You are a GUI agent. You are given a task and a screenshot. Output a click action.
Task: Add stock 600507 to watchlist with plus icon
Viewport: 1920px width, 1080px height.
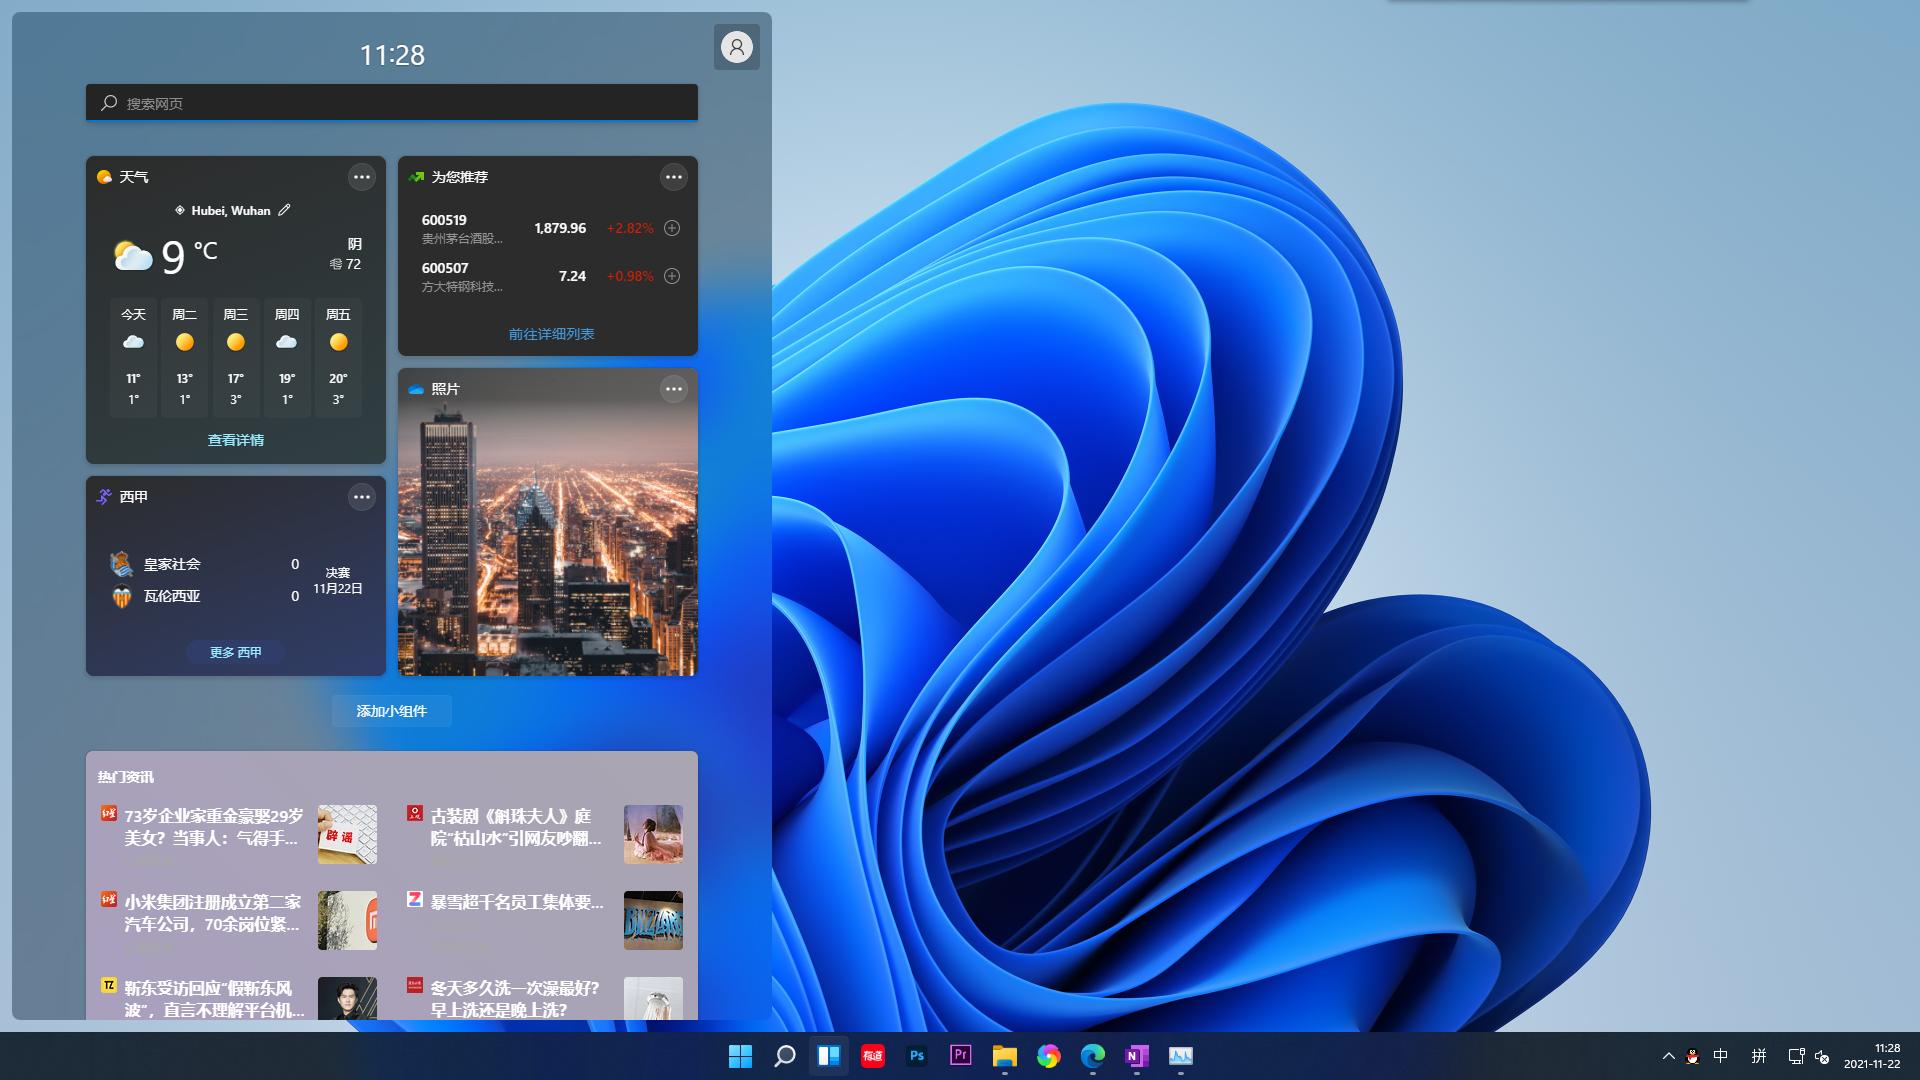click(672, 276)
